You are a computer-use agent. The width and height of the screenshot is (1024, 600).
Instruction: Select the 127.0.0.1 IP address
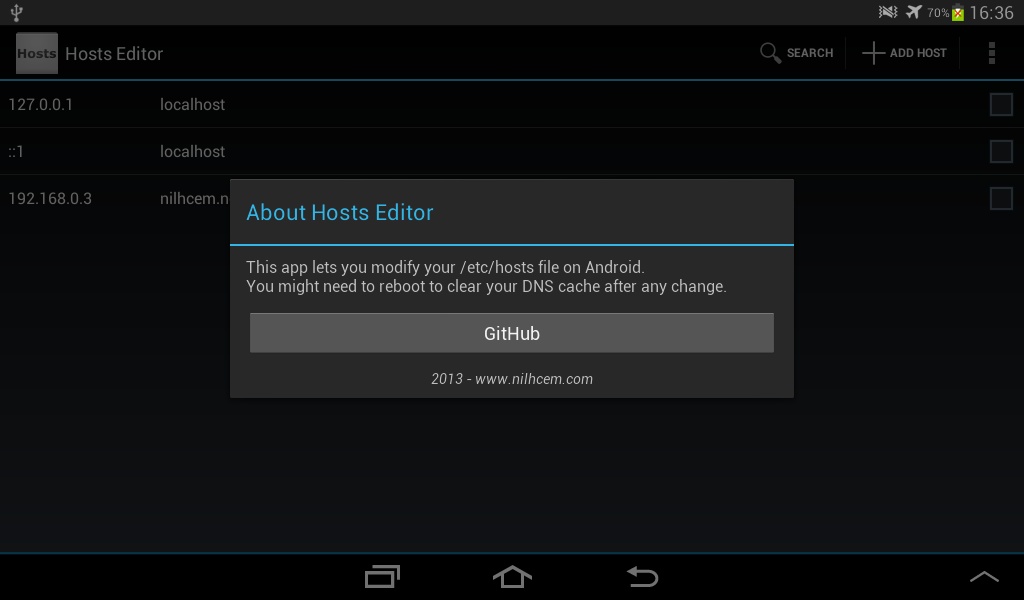tap(40, 104)
